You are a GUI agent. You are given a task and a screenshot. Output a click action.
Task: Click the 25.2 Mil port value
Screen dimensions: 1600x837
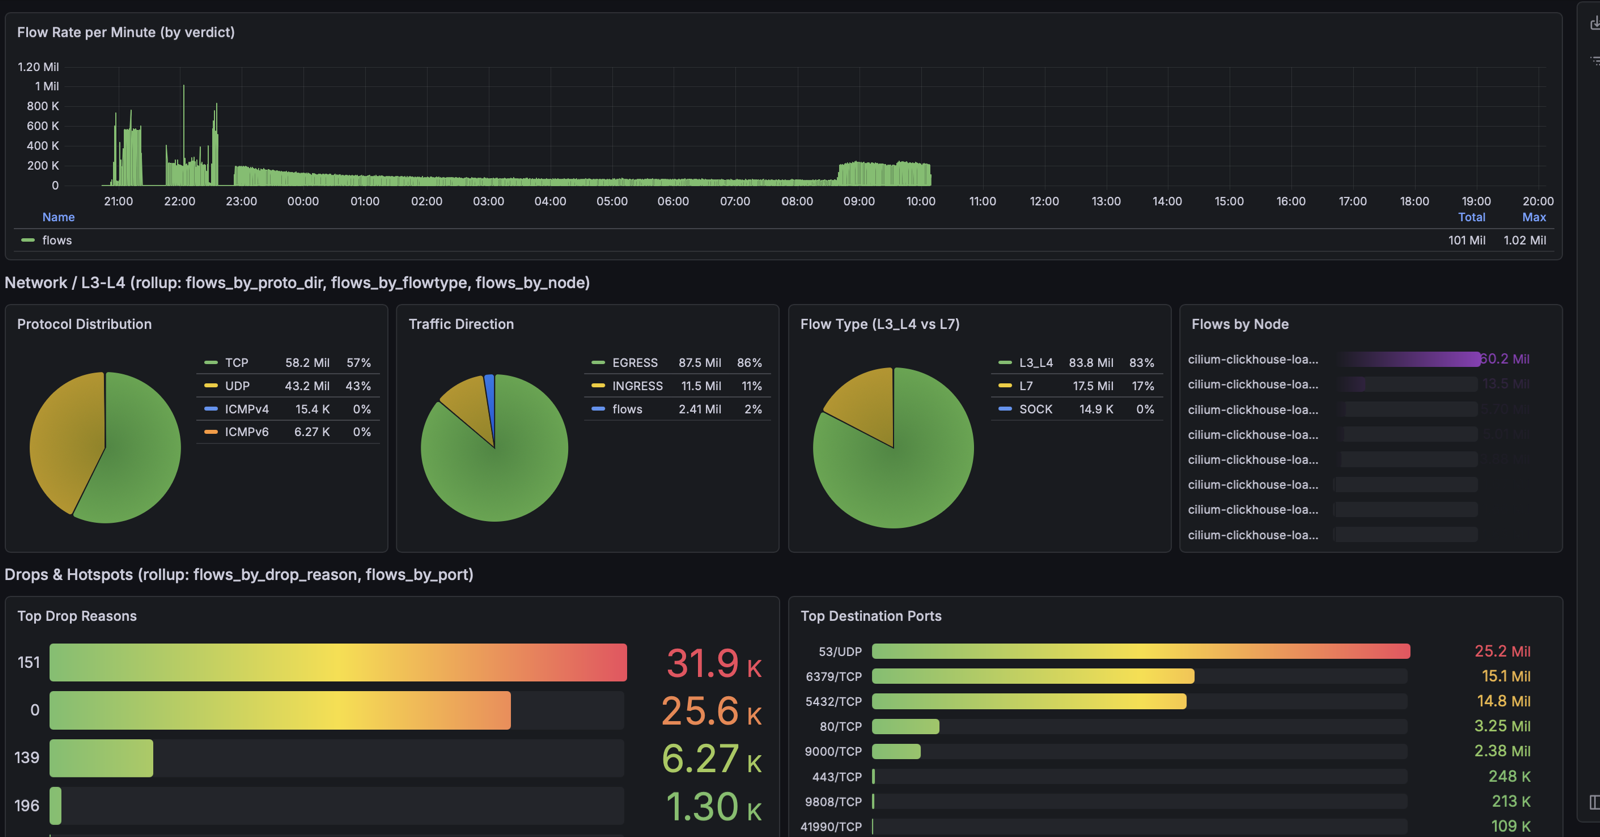1502,651
